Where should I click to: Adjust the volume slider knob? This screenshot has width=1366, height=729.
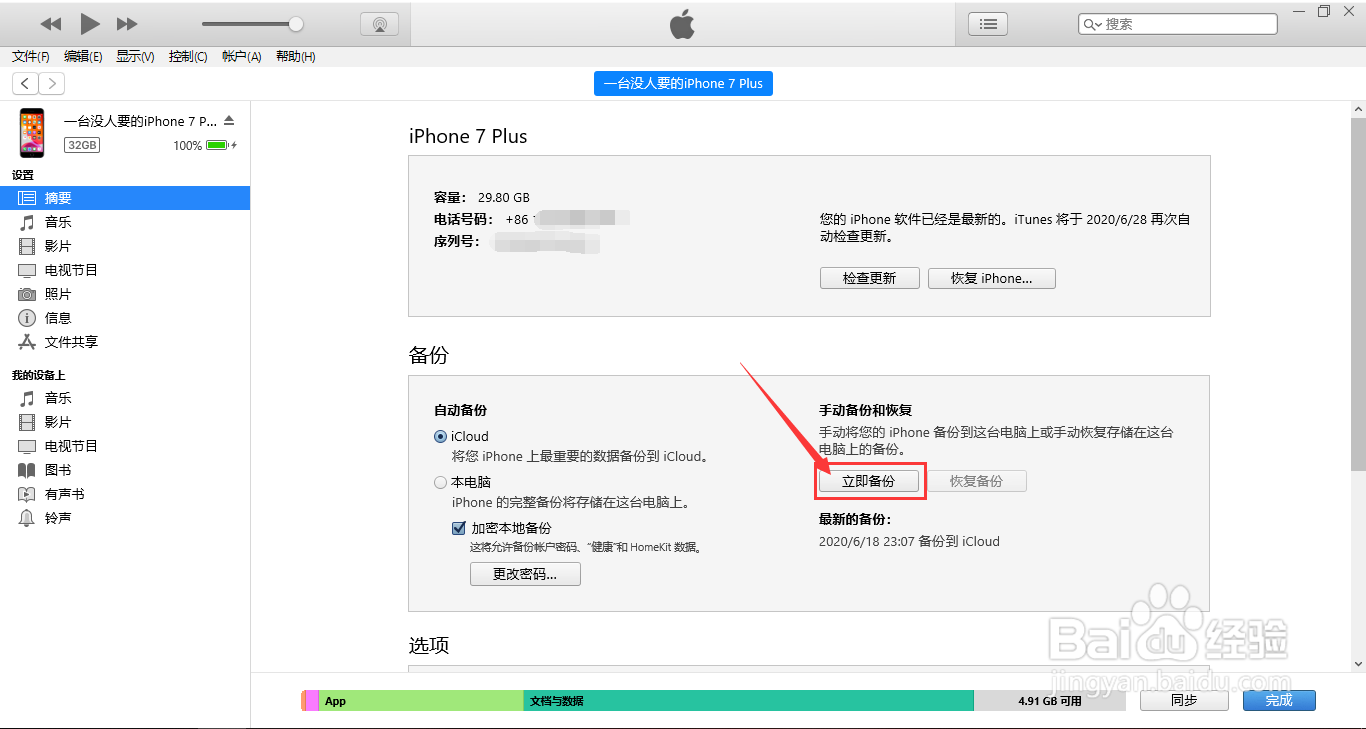click(x=296, y=24)
